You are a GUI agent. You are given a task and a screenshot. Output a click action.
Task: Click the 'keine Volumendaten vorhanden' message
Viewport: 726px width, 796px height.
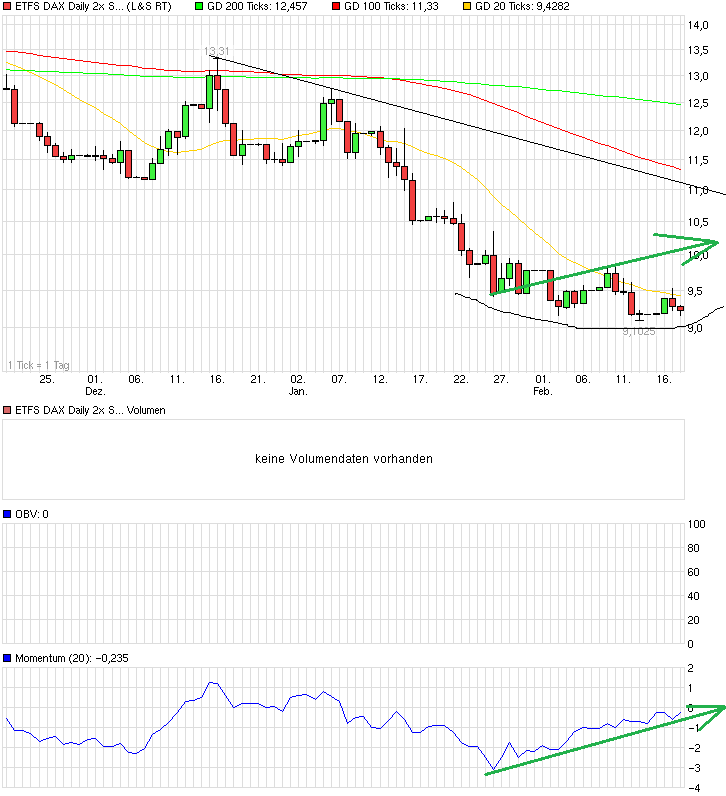[x=342, y=459]
